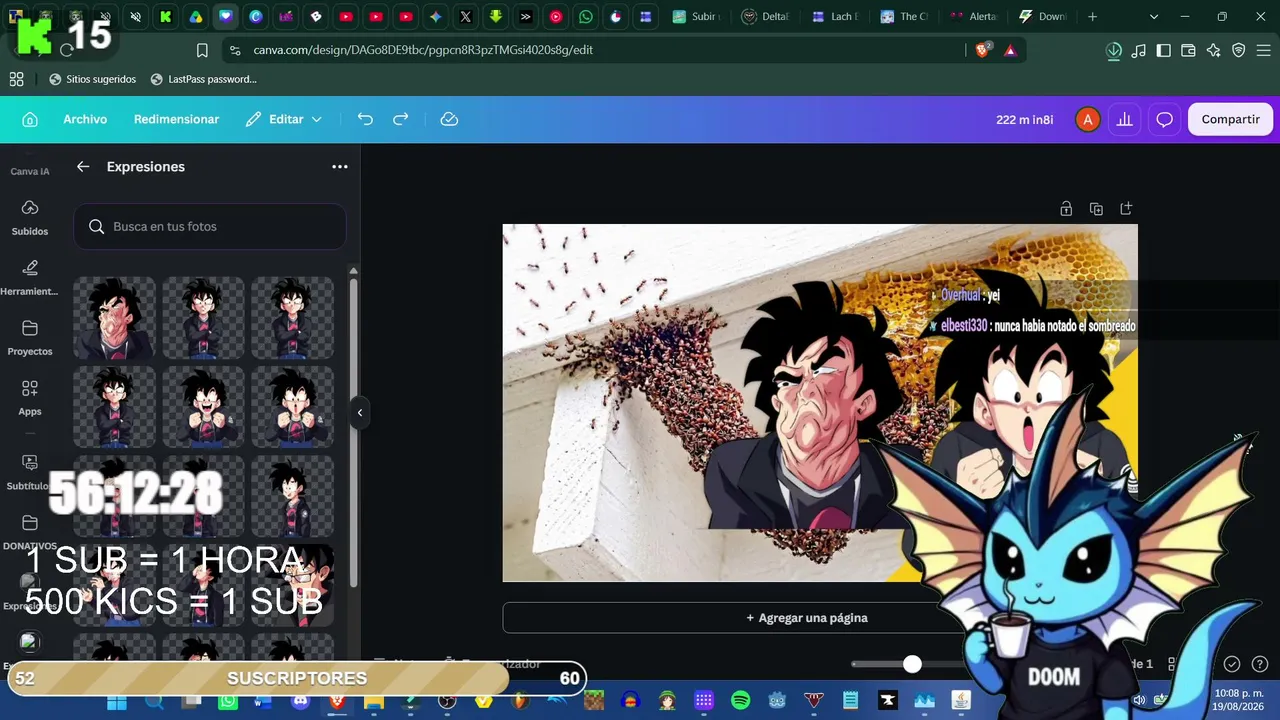This screenshot has width=1280, height=720.
Task: Open the comments speech bubble icon
Action: tap(1164, 119)
